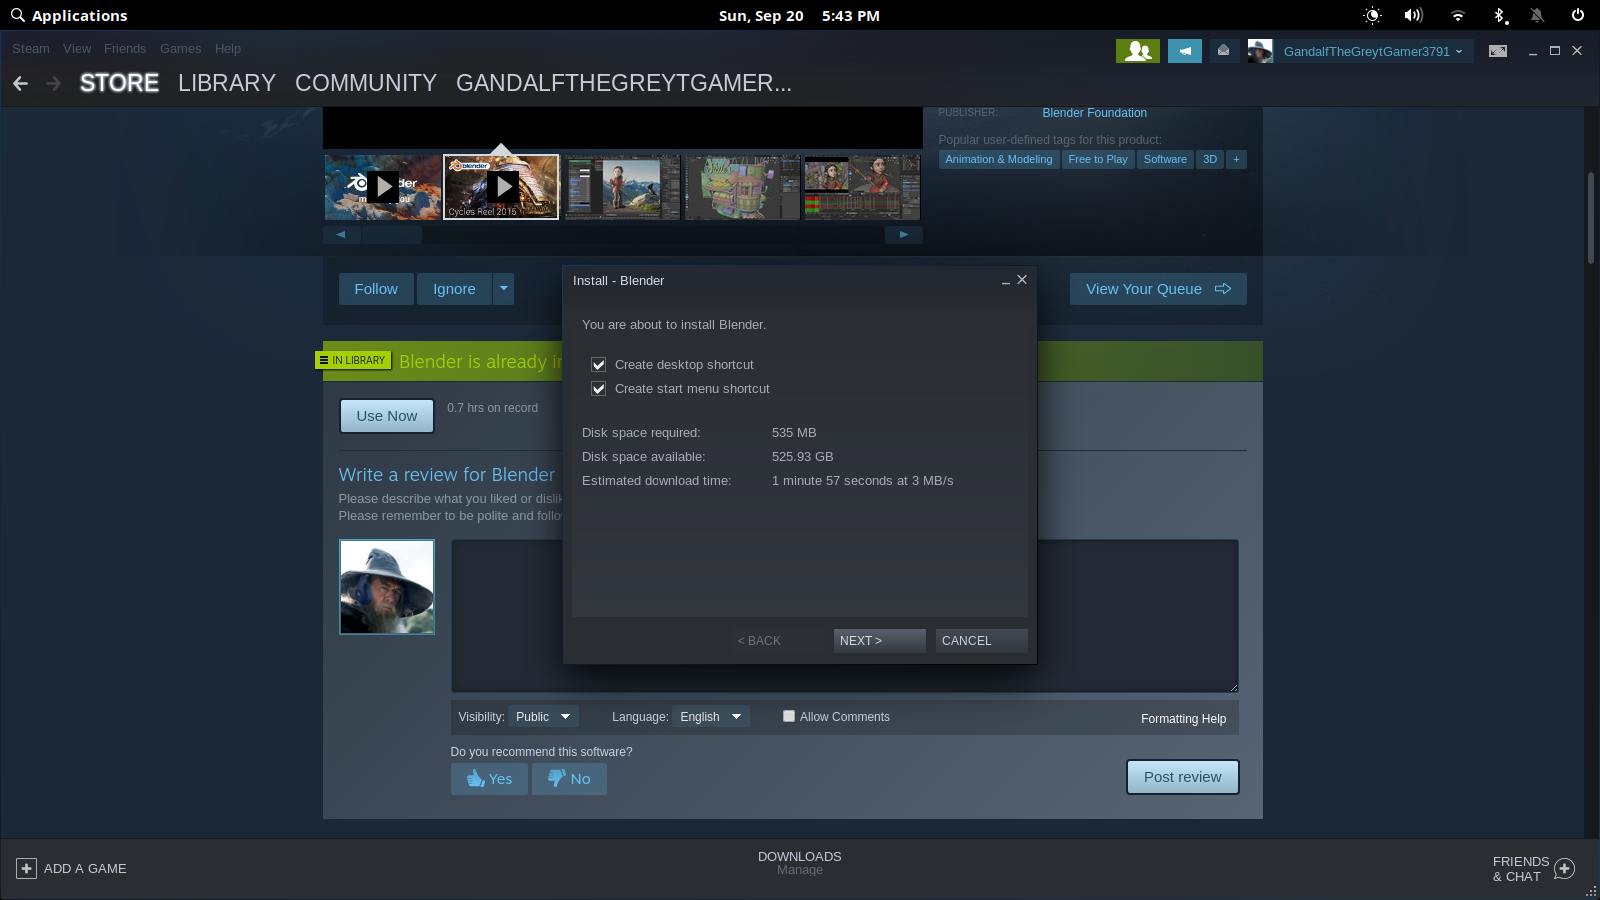
Task: Open Friends & Chat bubble icon
Action: coord(1565,869)
